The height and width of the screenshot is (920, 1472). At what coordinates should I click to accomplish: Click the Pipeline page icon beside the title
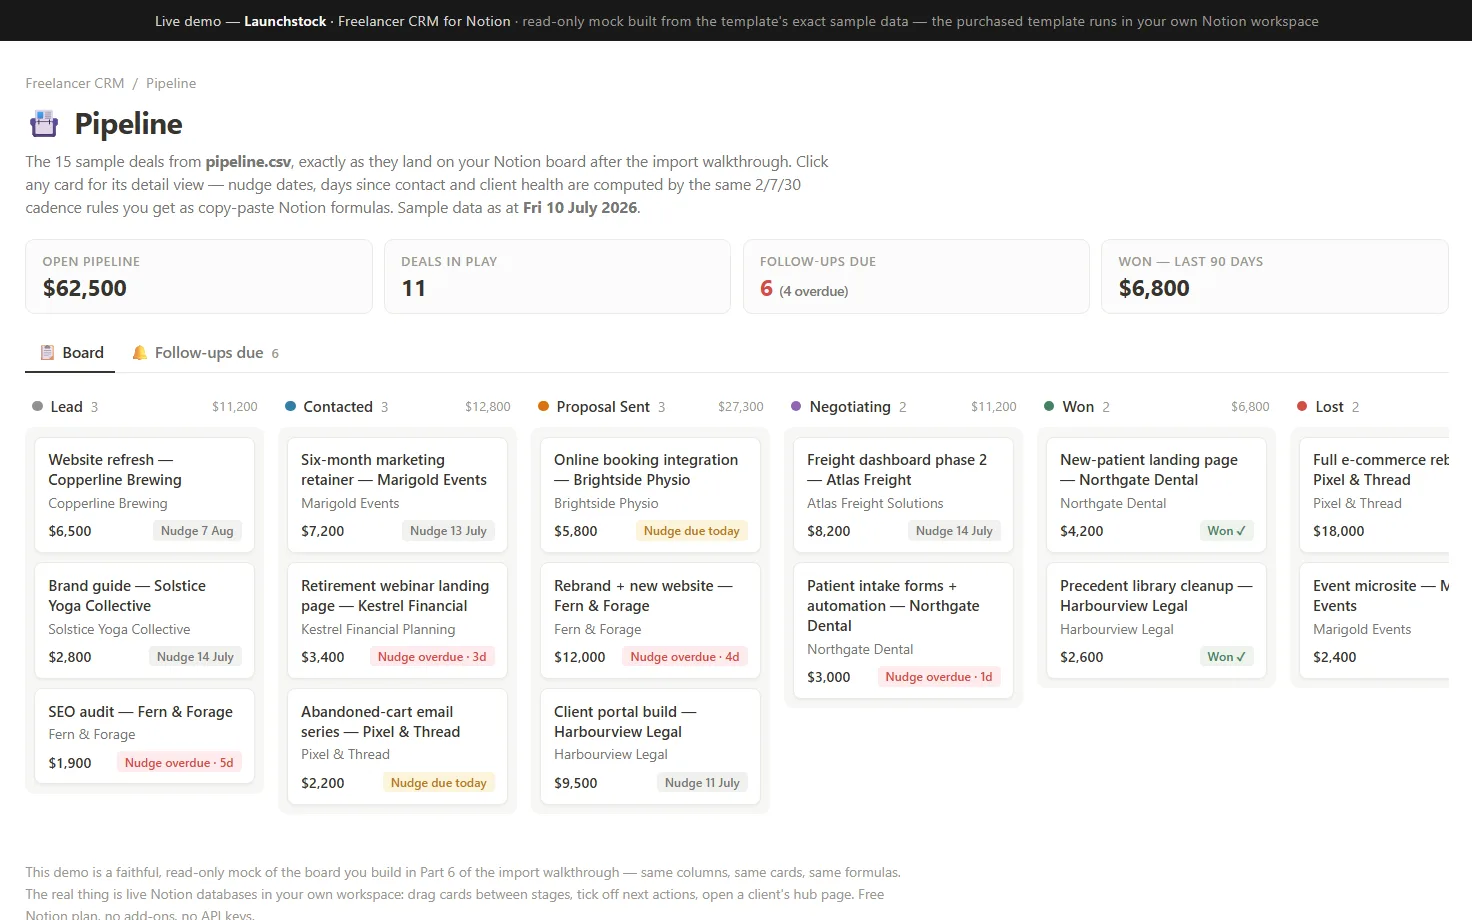tap(44, 124)
